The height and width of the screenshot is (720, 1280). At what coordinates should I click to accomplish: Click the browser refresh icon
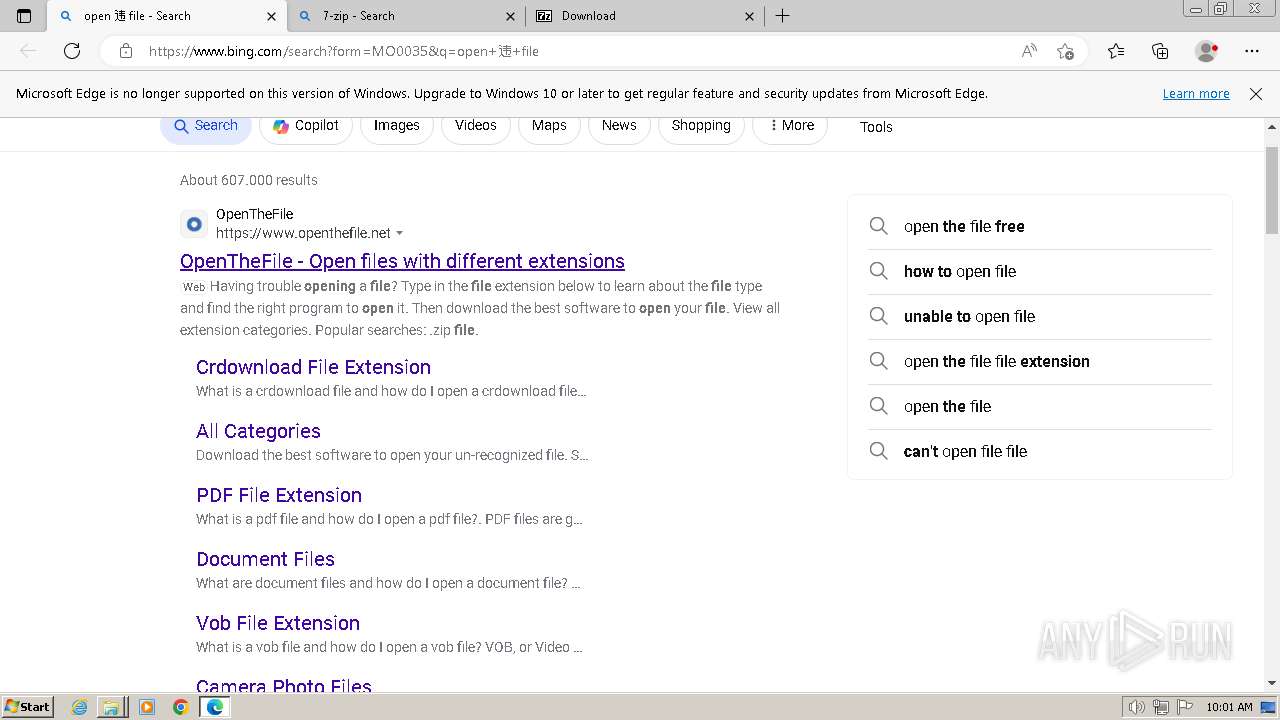click(x=72, y=51)
